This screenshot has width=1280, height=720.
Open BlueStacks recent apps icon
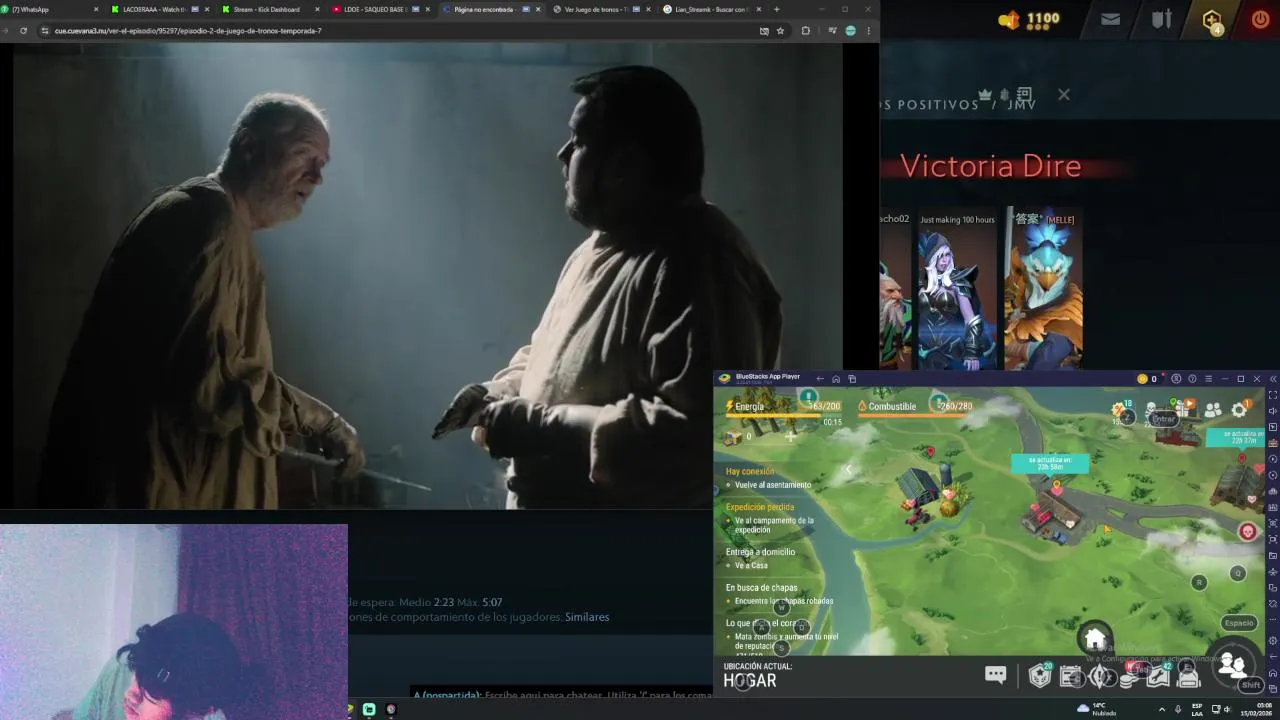852,379
